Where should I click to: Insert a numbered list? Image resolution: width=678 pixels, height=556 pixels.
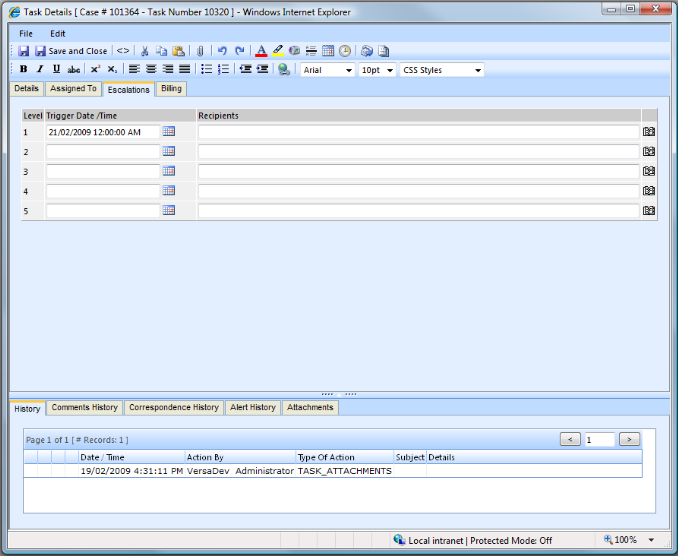pyautogui.click(x=223, y=69)
